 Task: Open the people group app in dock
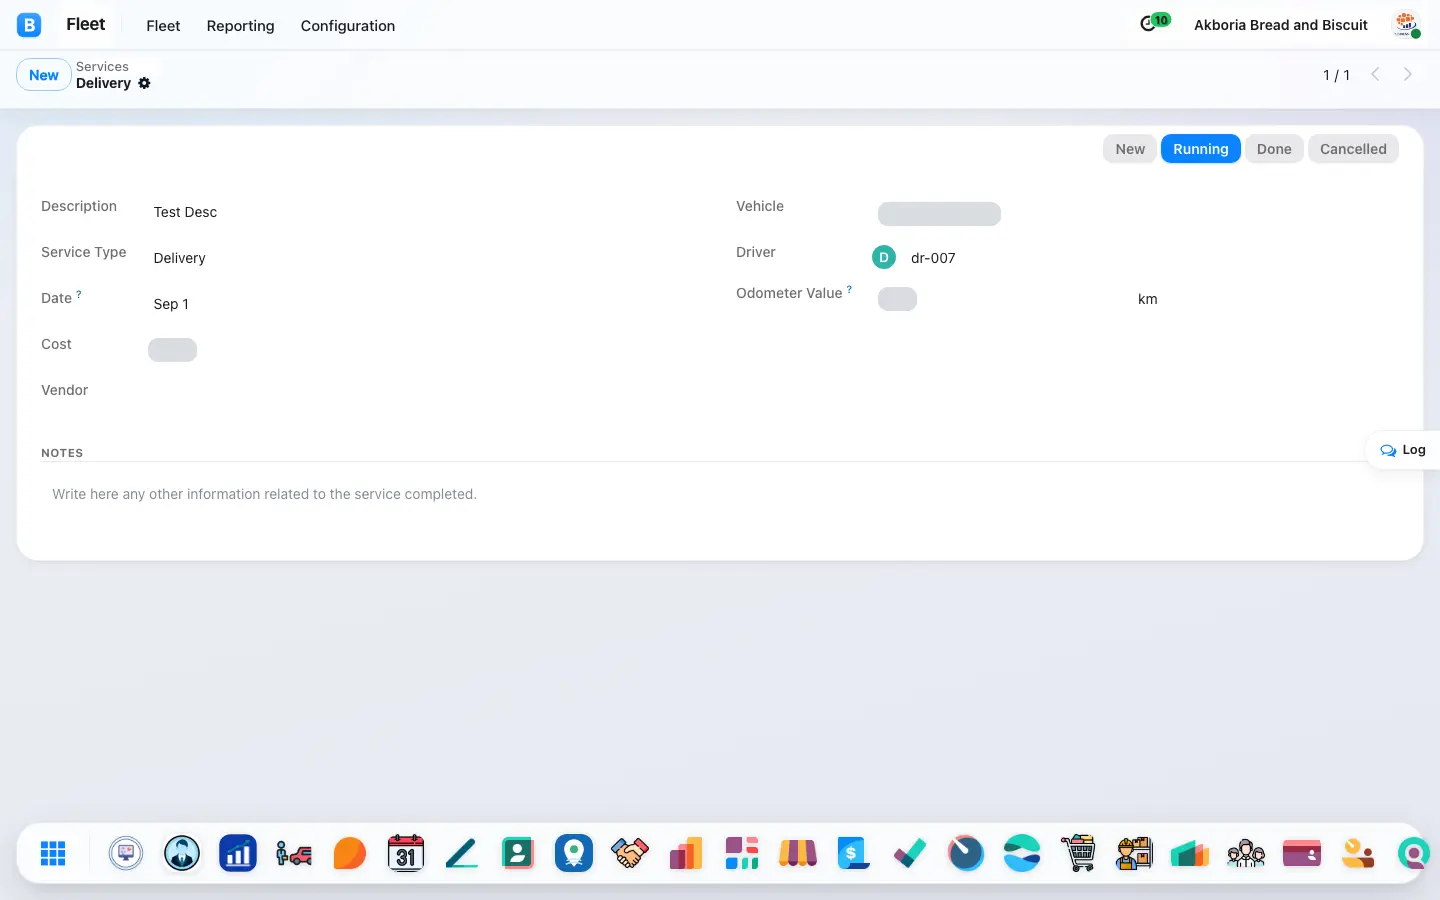coord(1246,853)
